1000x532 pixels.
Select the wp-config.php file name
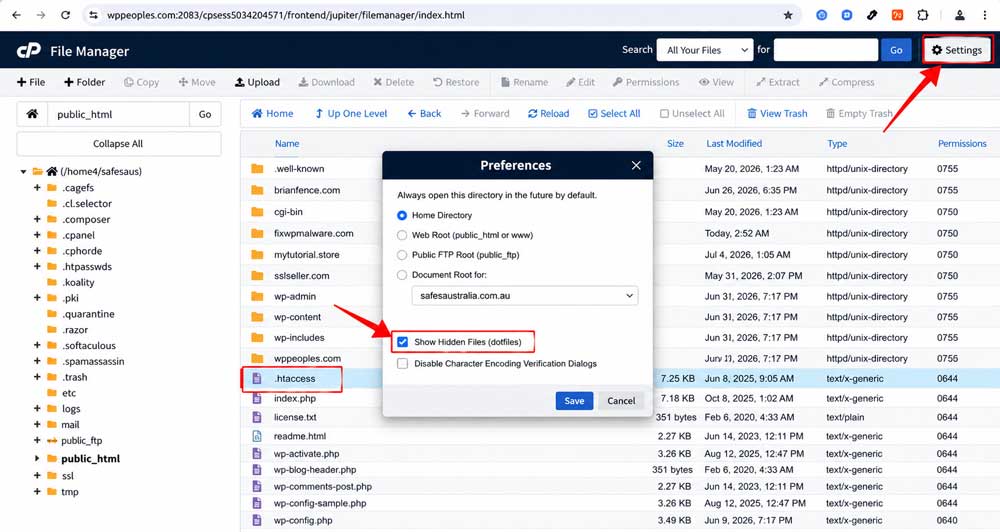pos(303,520)
